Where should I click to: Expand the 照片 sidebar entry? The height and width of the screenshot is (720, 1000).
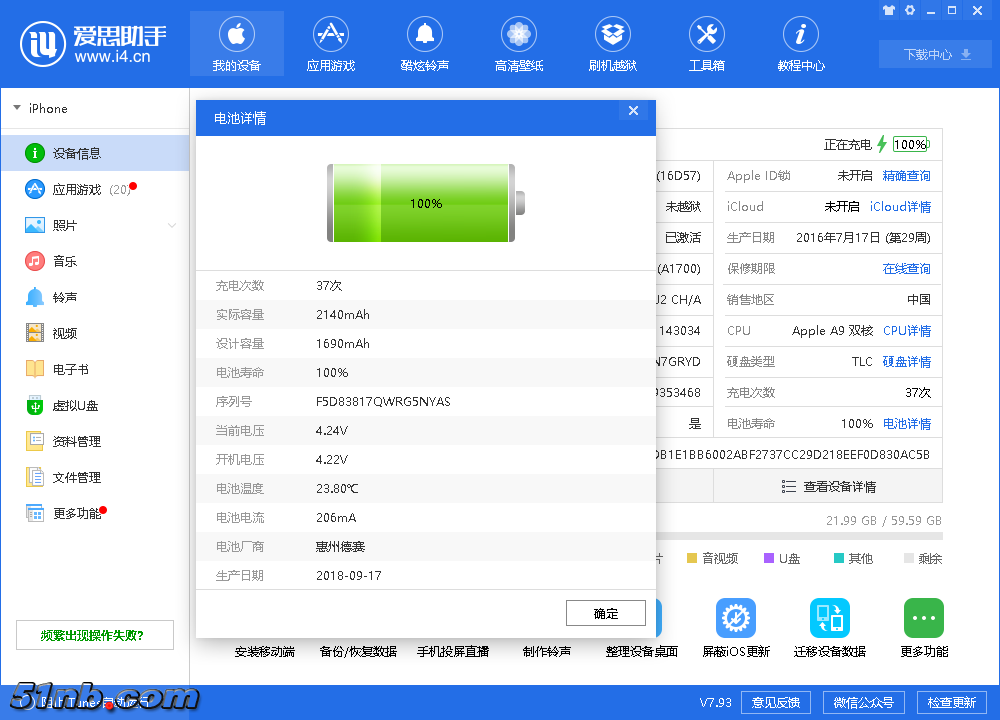tap(171, 225)
